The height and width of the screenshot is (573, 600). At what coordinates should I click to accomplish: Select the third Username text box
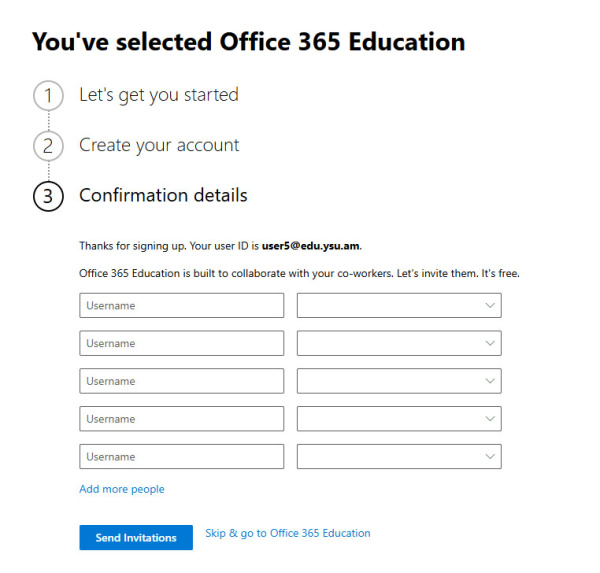tap(181, 381)
